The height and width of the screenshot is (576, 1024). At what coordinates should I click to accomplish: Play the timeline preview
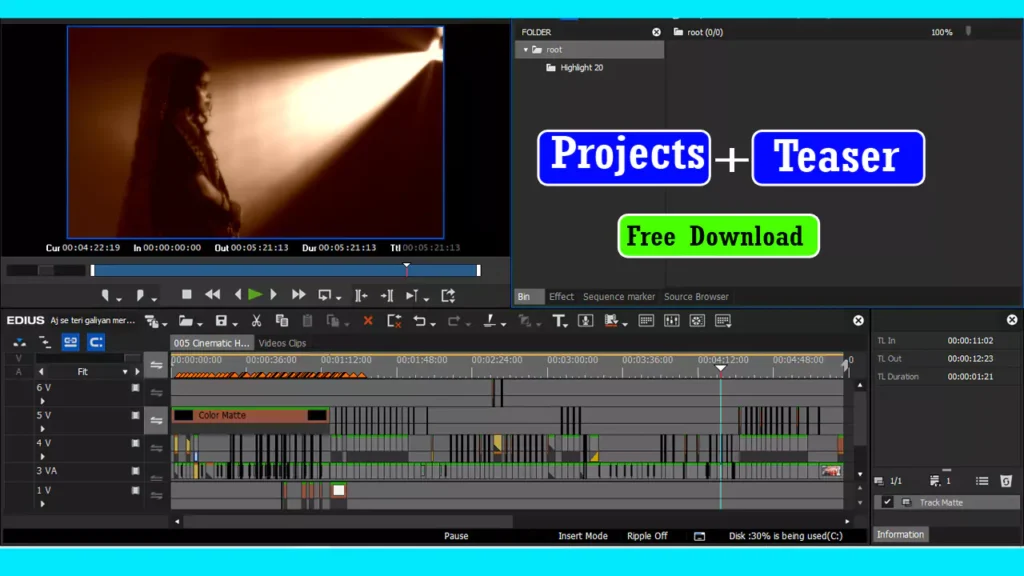255,295
